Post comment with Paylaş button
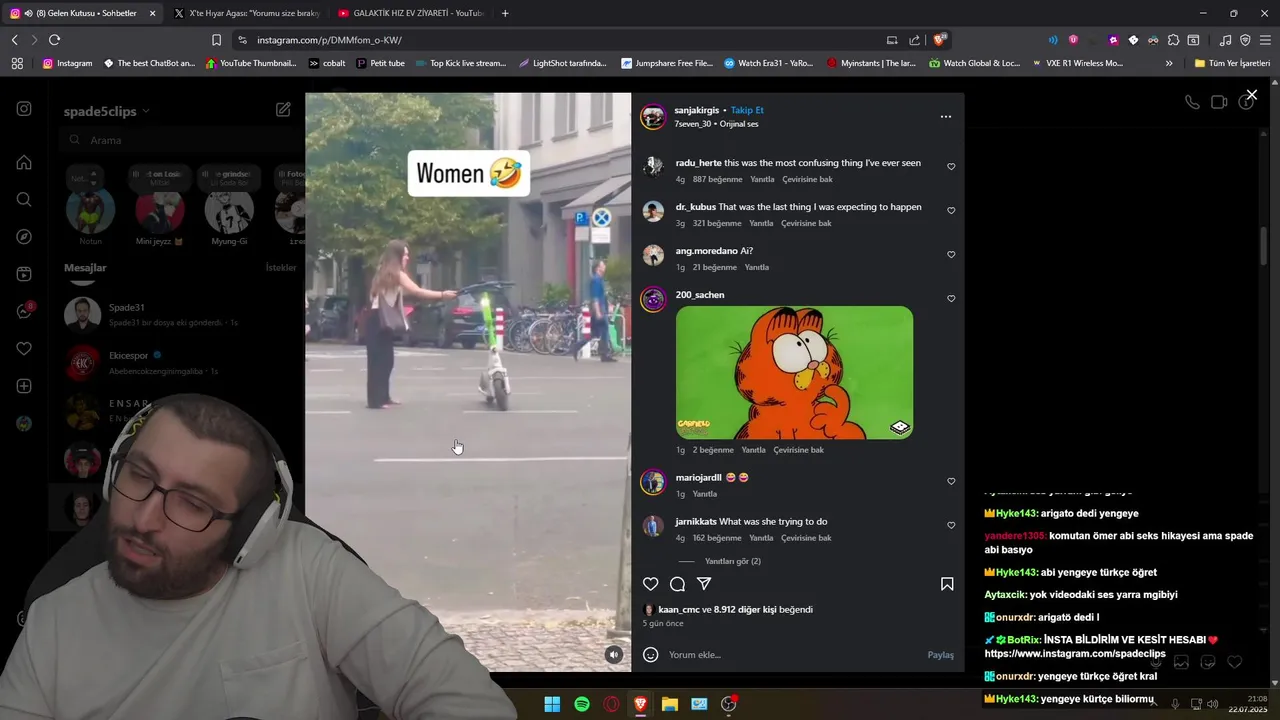The height and width of the screenshot is (720, 1280). pos(940,655)
